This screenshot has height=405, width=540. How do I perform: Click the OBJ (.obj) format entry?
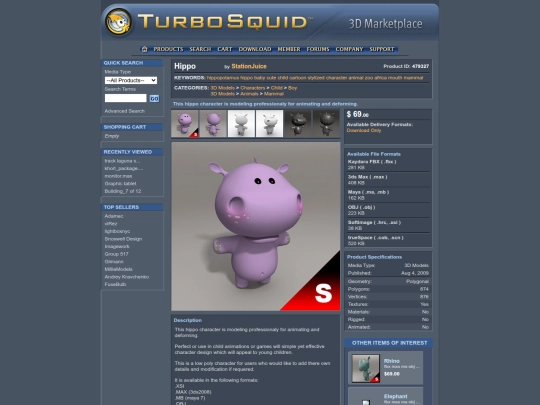click(361, 207)
